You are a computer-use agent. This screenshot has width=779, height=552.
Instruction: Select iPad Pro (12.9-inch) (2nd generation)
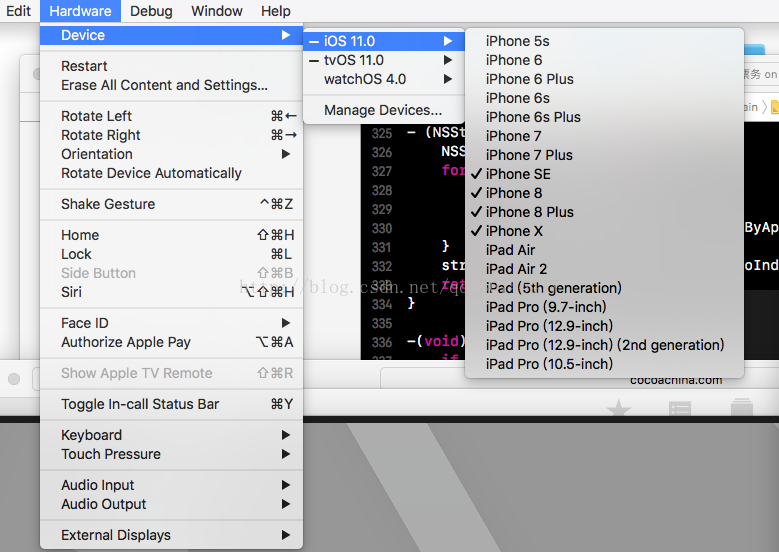pyautogui.click(x=604, y=345)
